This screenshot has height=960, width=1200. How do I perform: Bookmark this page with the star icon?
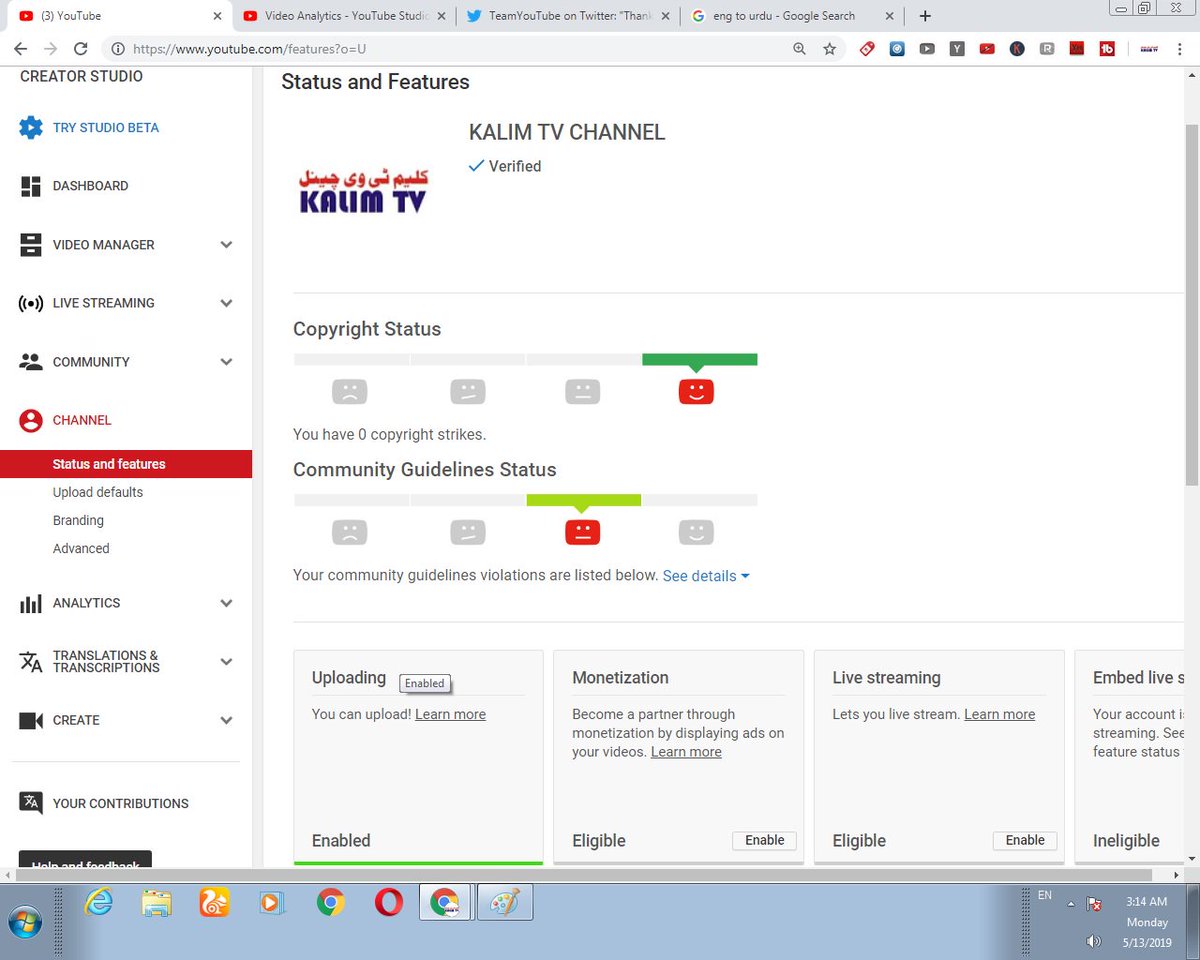[829, 48]
